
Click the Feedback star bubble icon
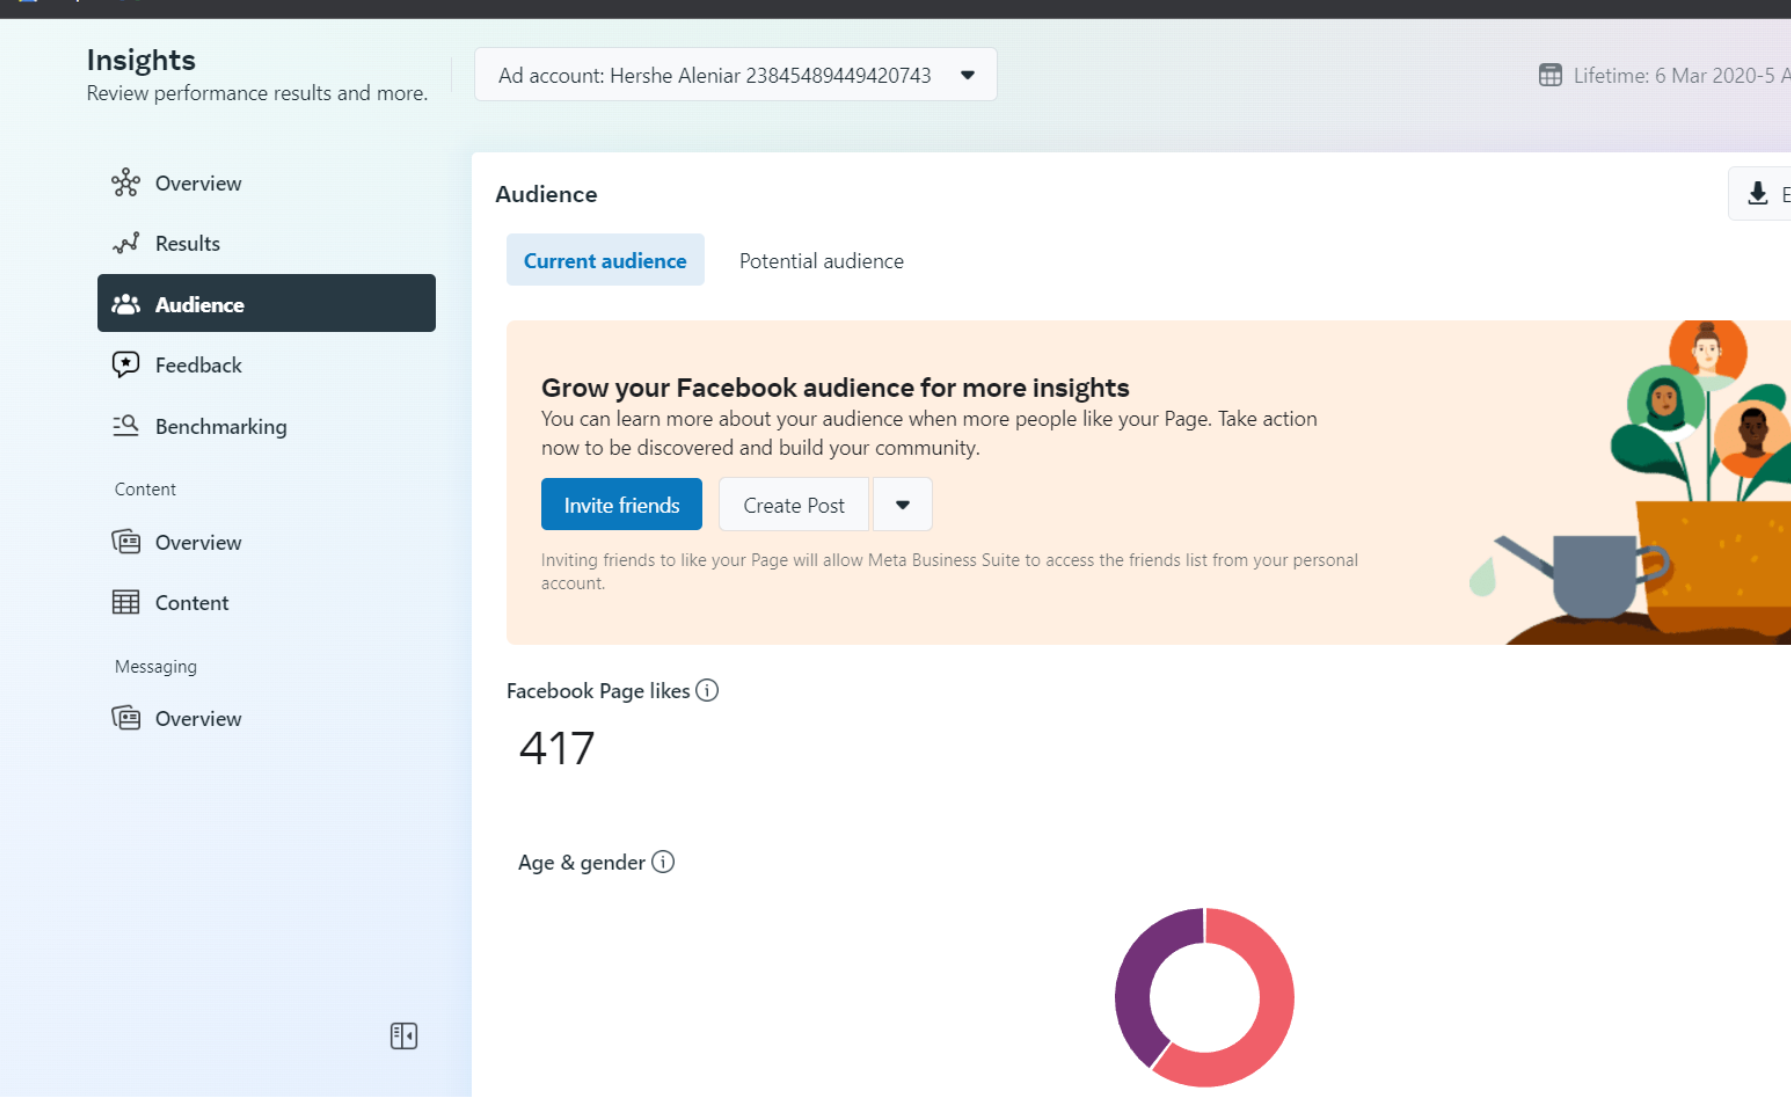pos(126,365)
